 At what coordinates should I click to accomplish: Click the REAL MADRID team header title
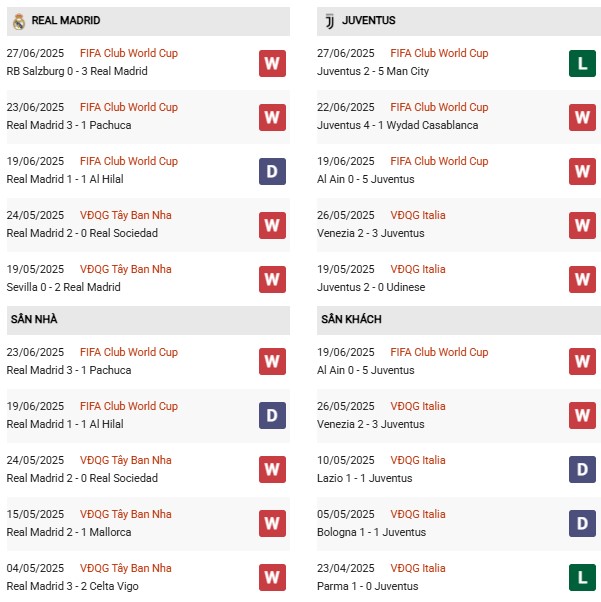point(66,20)
